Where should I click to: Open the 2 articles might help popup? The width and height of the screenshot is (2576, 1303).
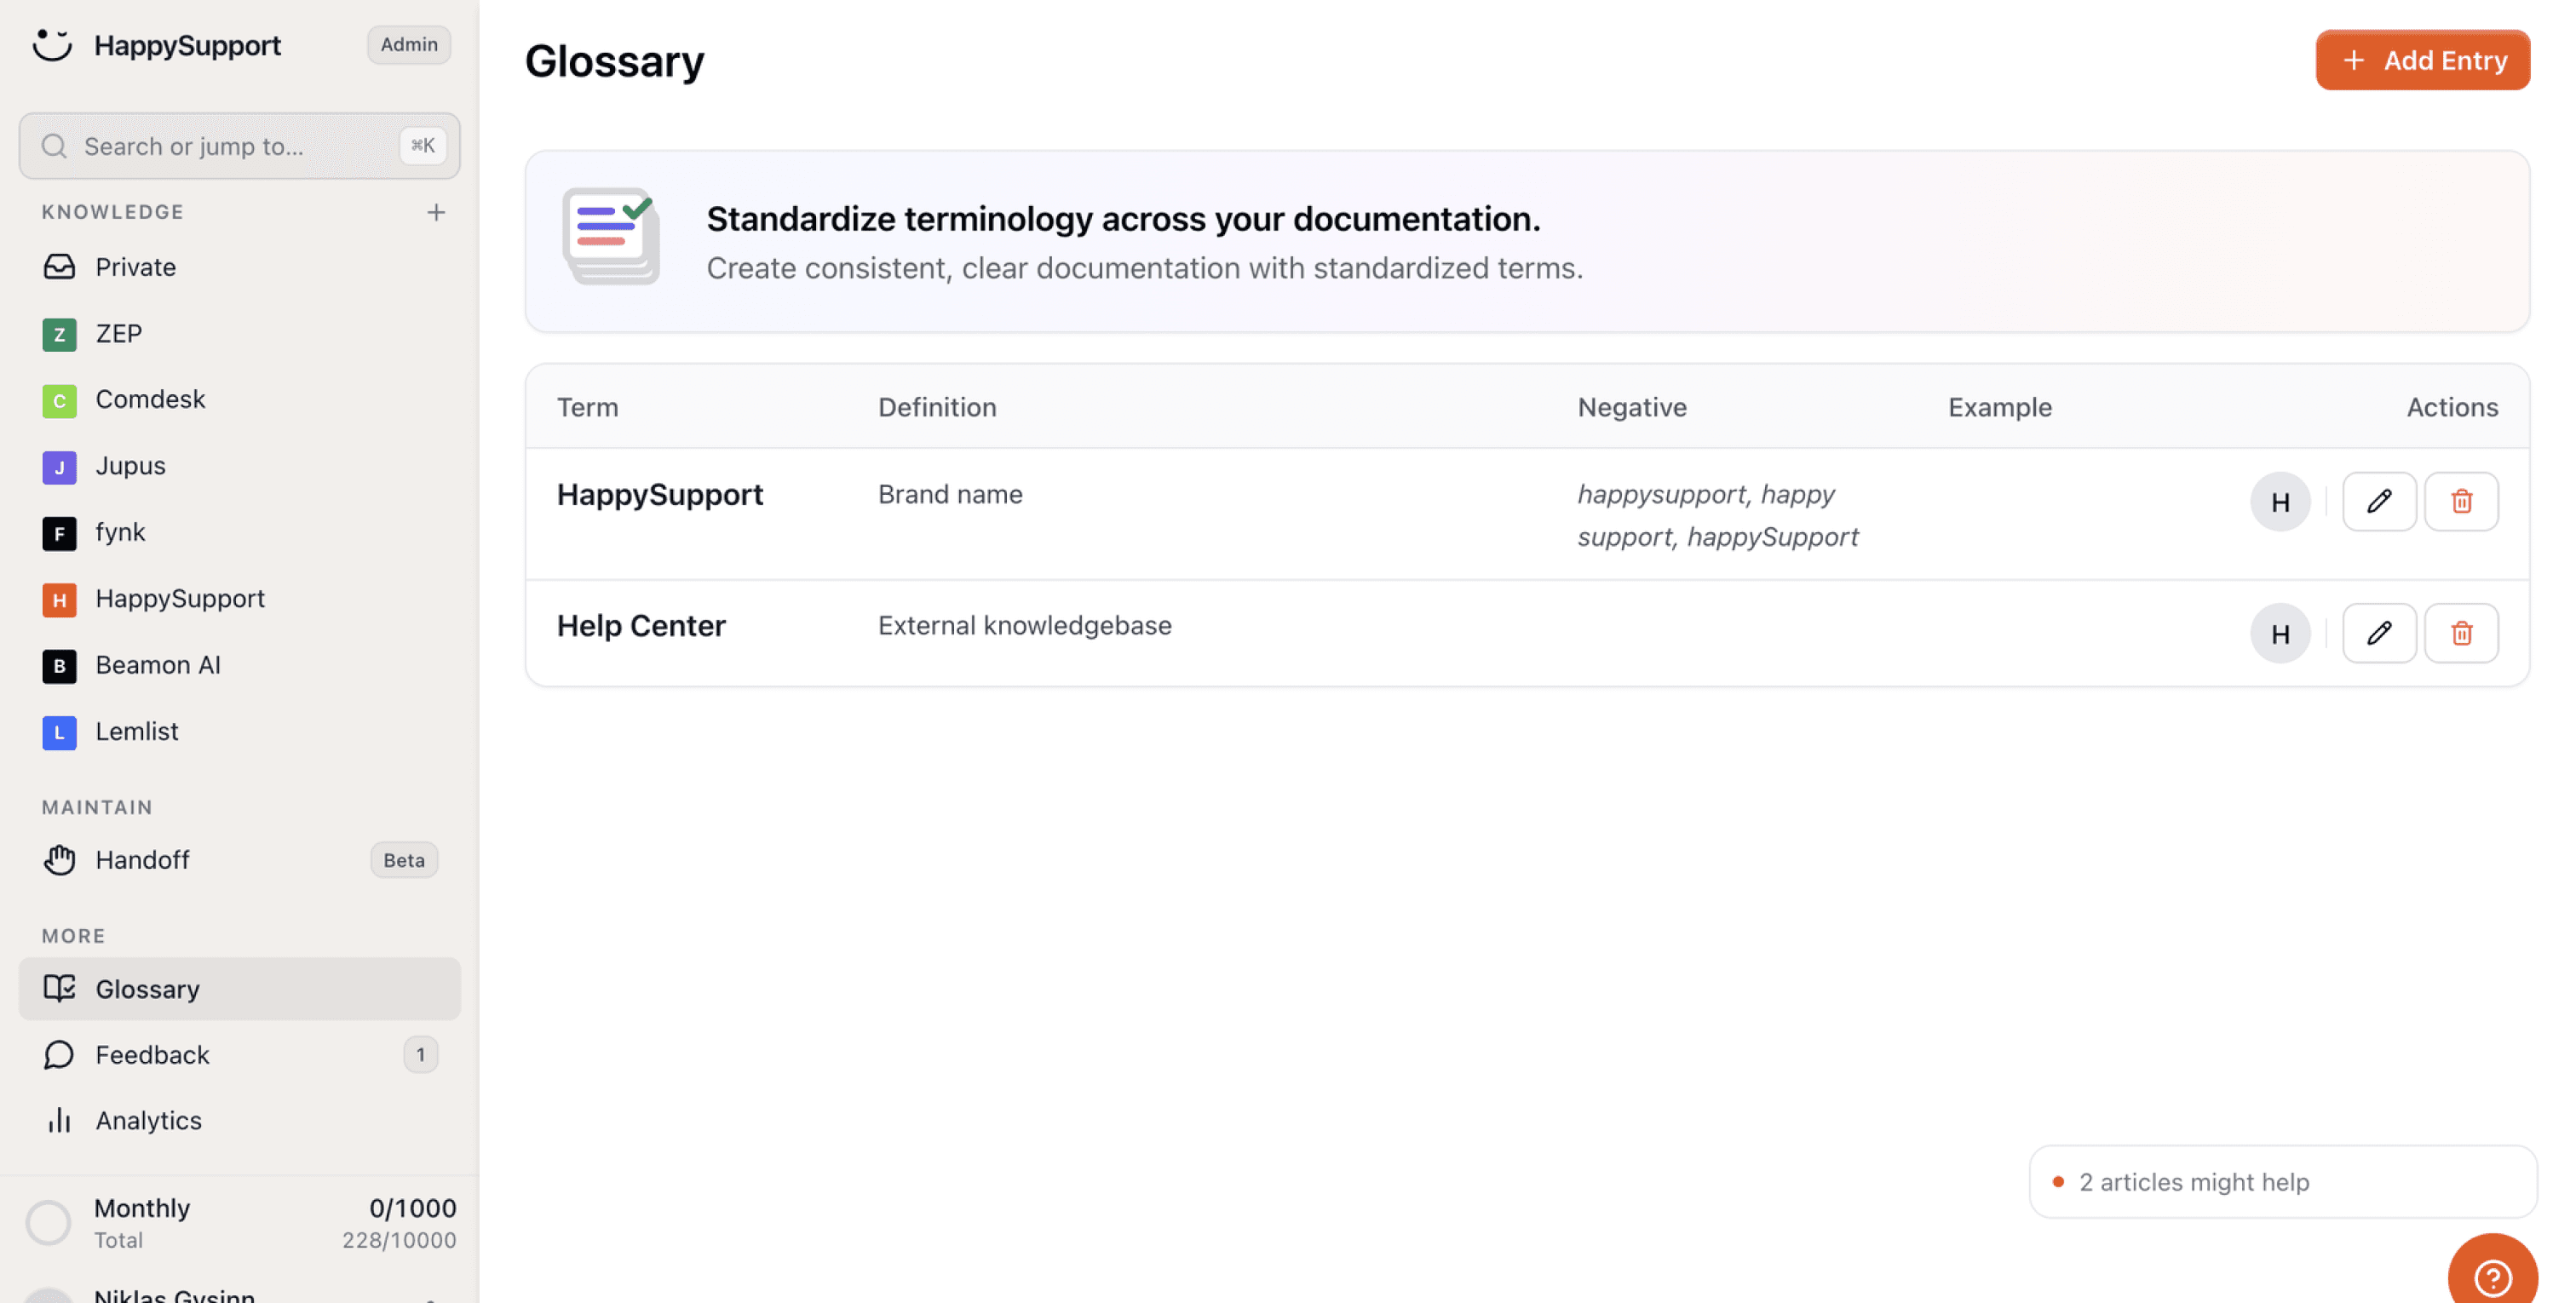coord(2282,1182)
